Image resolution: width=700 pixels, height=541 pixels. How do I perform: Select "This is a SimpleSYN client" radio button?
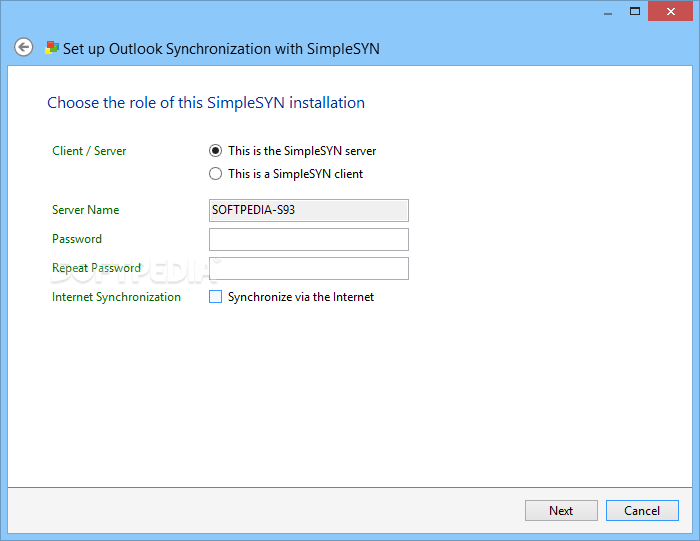[215, 174]
